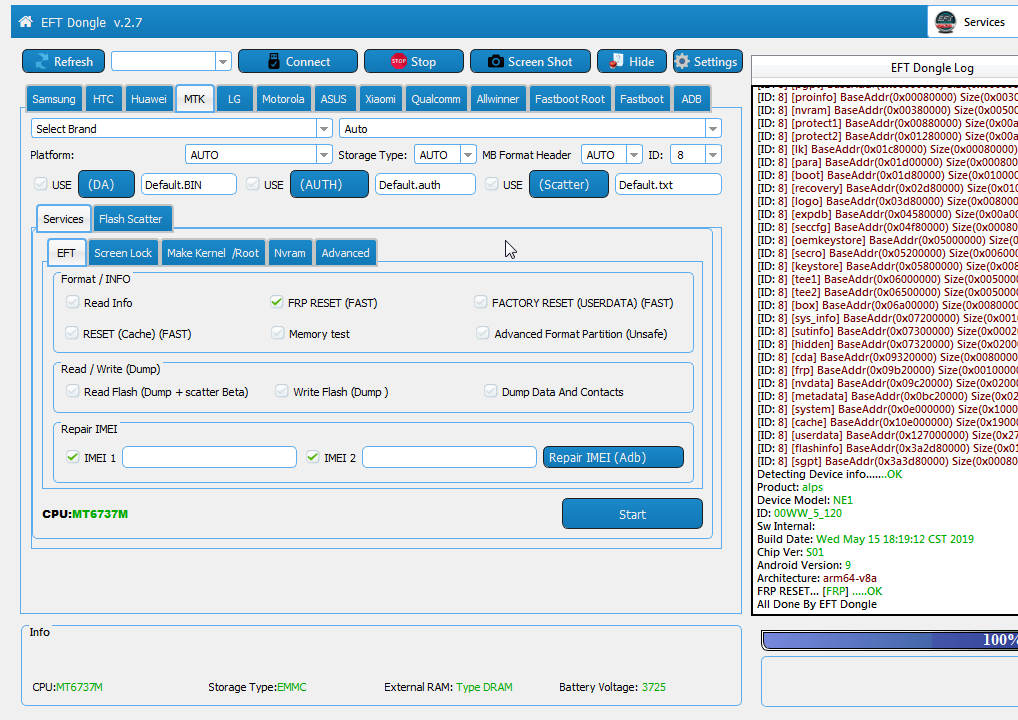Toggle the USE checkbox beside DA button
The image size is (1018, 720).
click(x=40, y=184)
